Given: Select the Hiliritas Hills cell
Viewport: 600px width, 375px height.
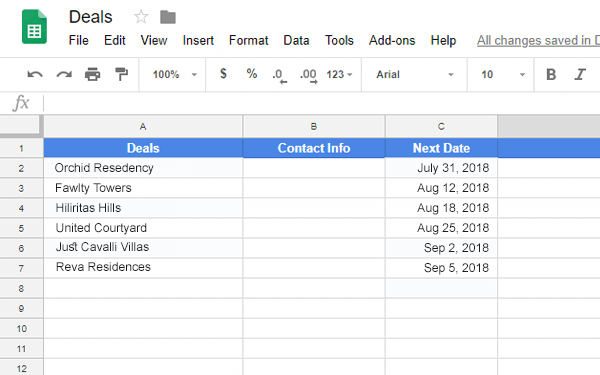Looking at the screenshot, I should [x=143, y=208].
